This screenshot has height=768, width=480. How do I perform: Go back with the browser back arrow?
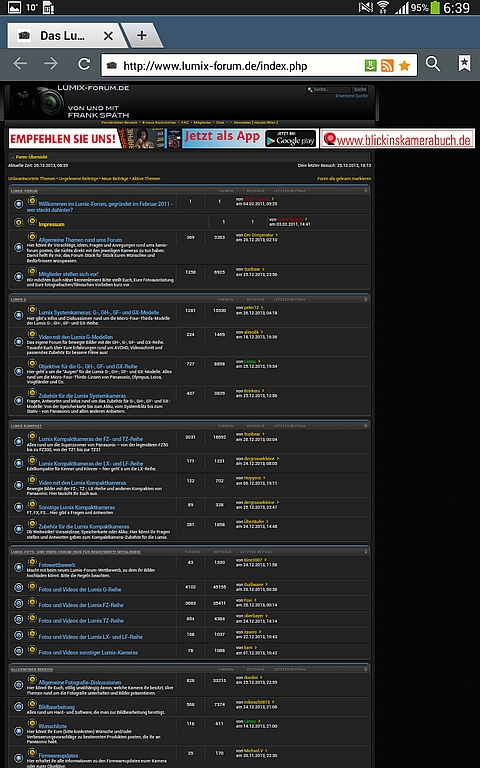point(20,64)
